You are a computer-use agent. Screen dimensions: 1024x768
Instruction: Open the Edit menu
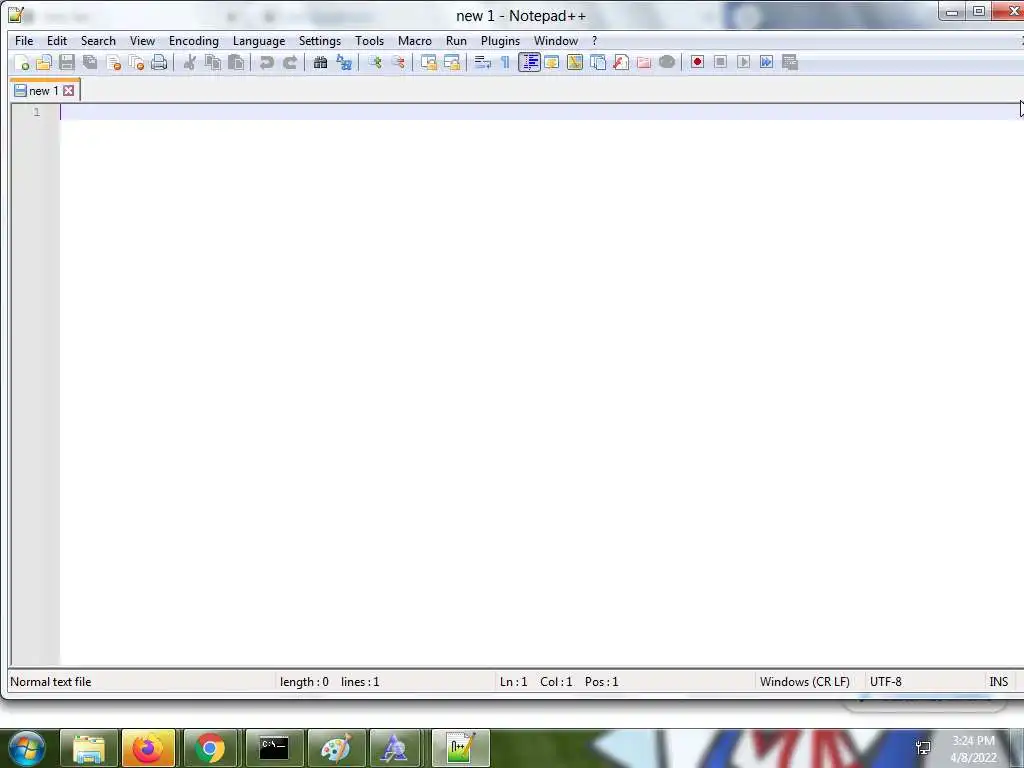click(x=57, y=40)
